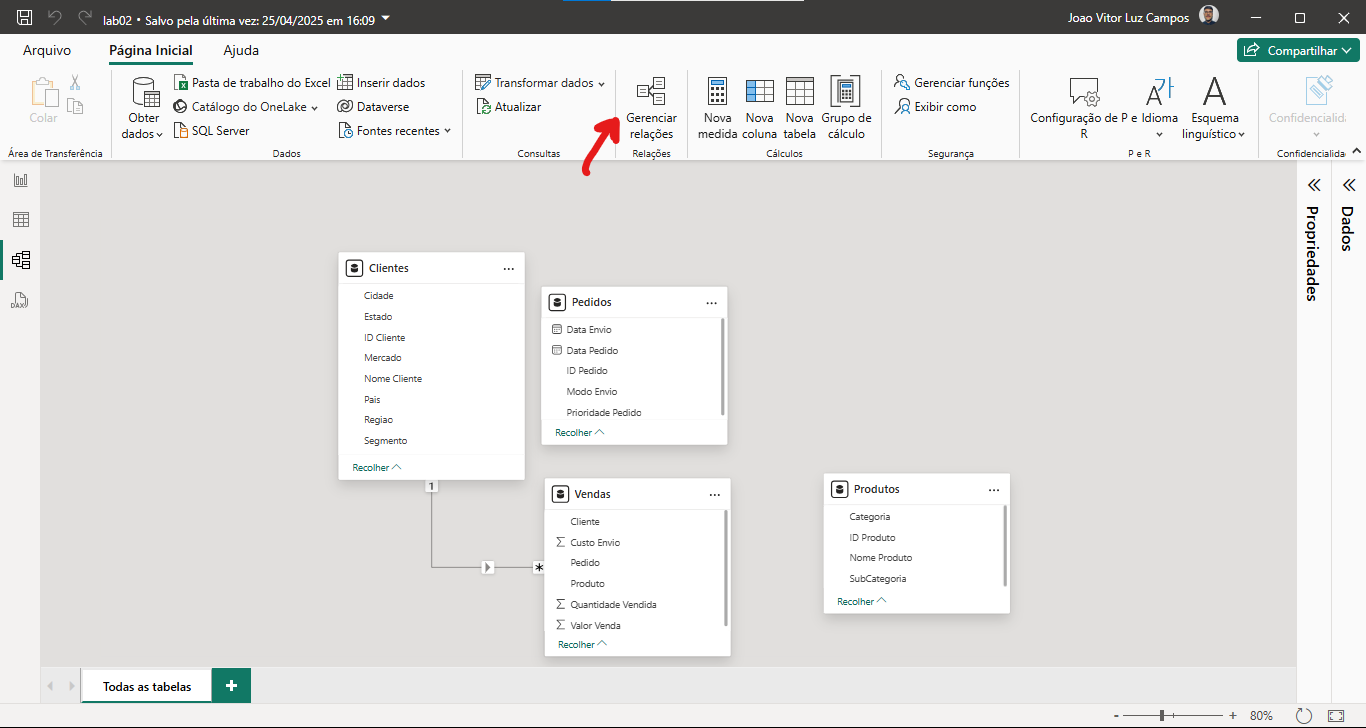Add a Grupo de cálculo

point(846,108)
